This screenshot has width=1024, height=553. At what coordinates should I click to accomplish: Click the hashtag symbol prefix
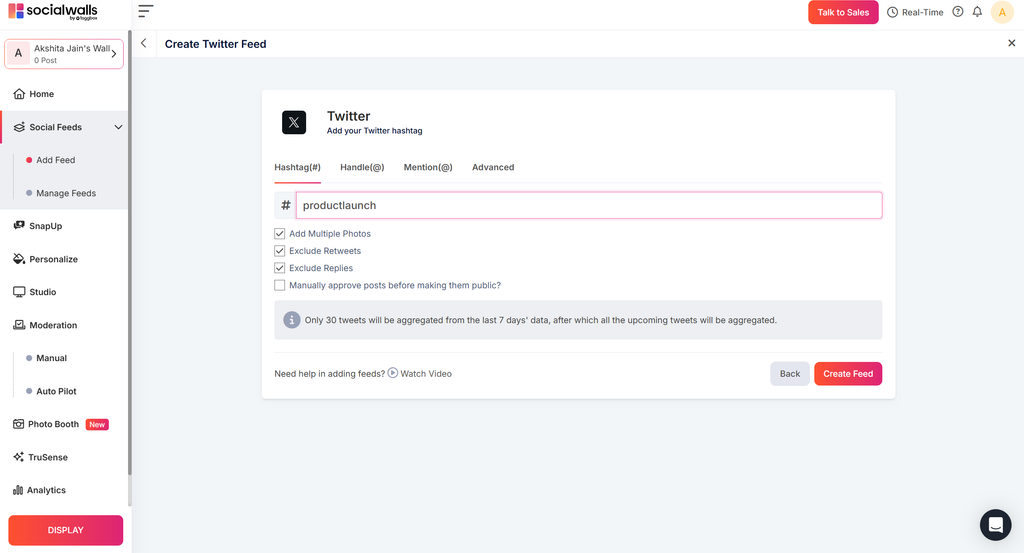point(285,205)
